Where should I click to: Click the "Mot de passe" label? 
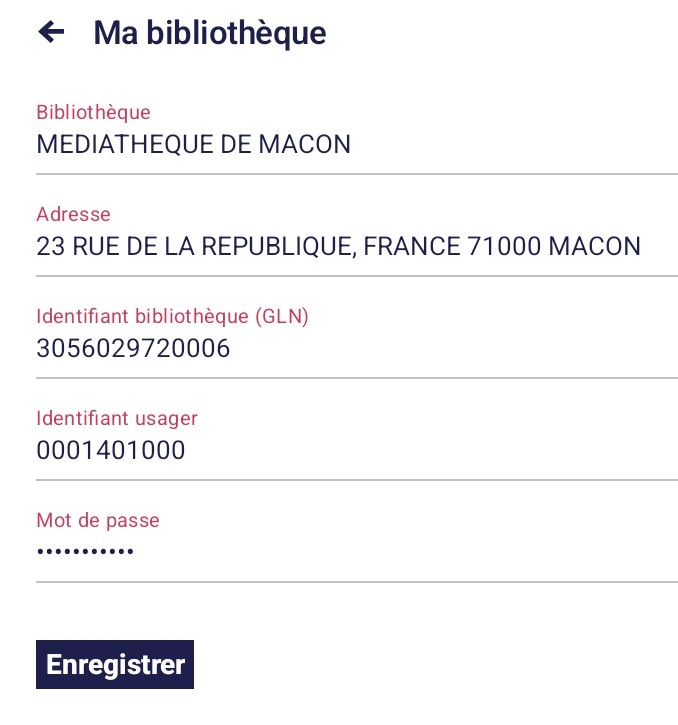(98, 520)
